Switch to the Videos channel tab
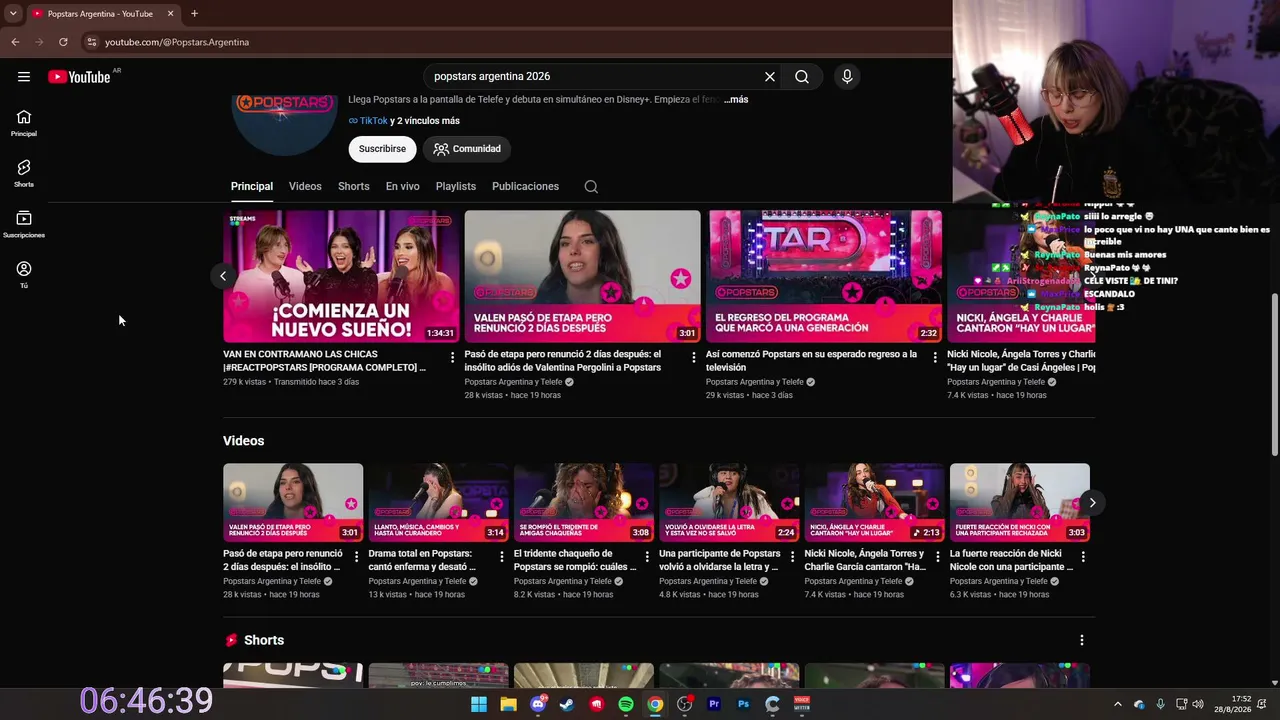This screenshot has height=720, width=1280. click(305, 187)
